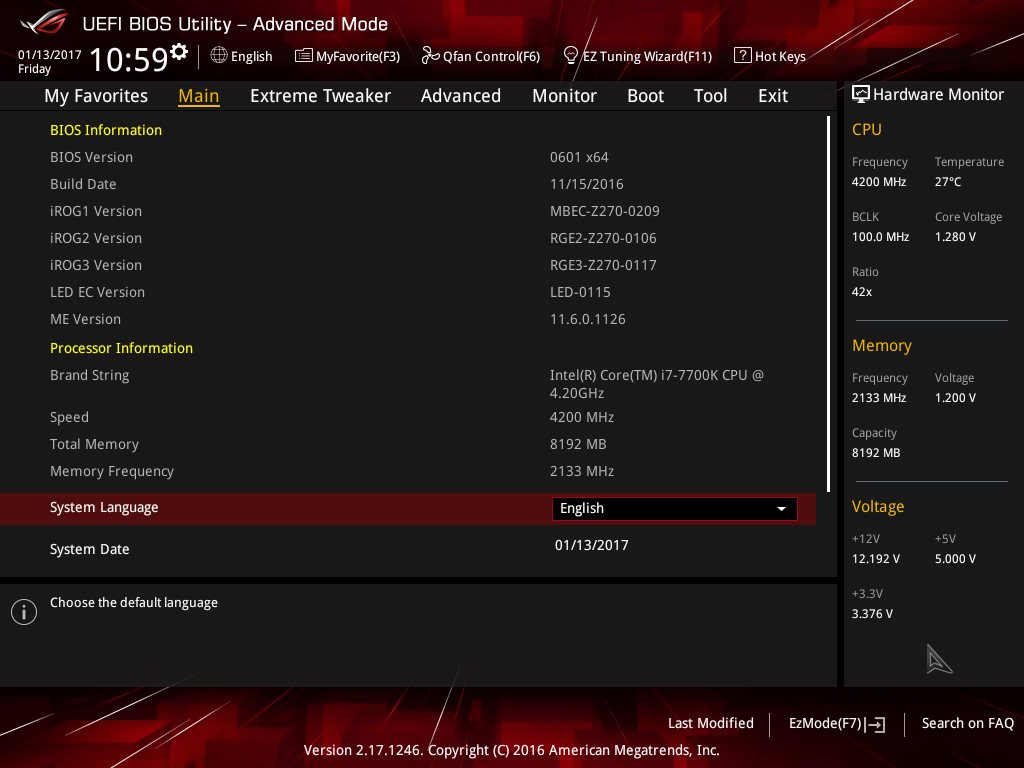
Task: Click the info icon beside help text
Action: click(24, 612)
